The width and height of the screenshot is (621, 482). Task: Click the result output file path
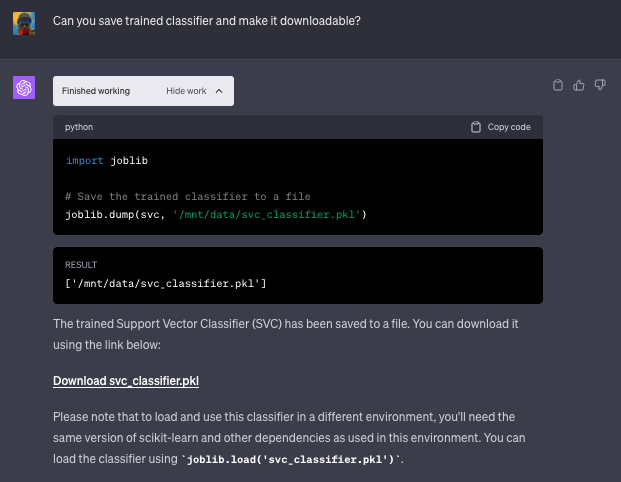tap(165, 284)
